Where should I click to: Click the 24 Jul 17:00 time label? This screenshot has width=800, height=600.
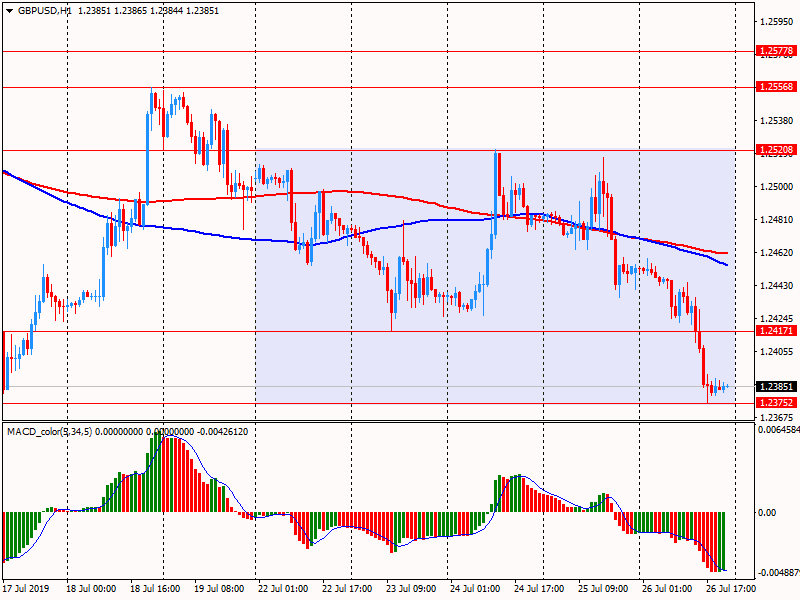point(539,589)
